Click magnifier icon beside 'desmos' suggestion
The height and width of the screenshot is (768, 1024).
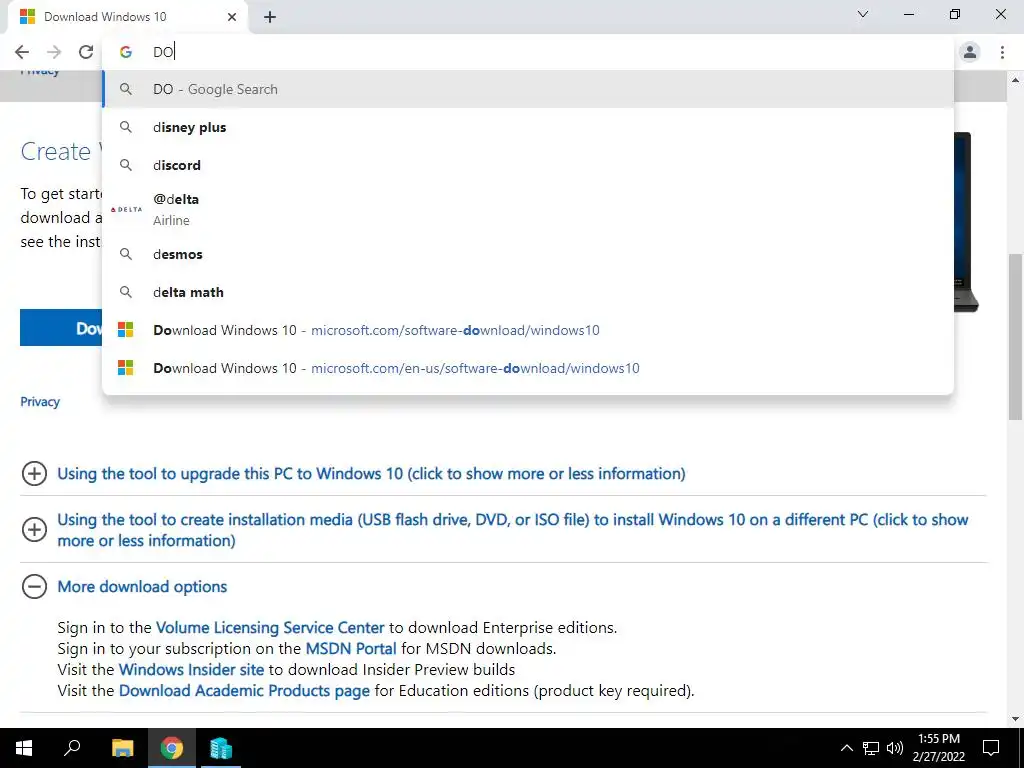[126, 254]
